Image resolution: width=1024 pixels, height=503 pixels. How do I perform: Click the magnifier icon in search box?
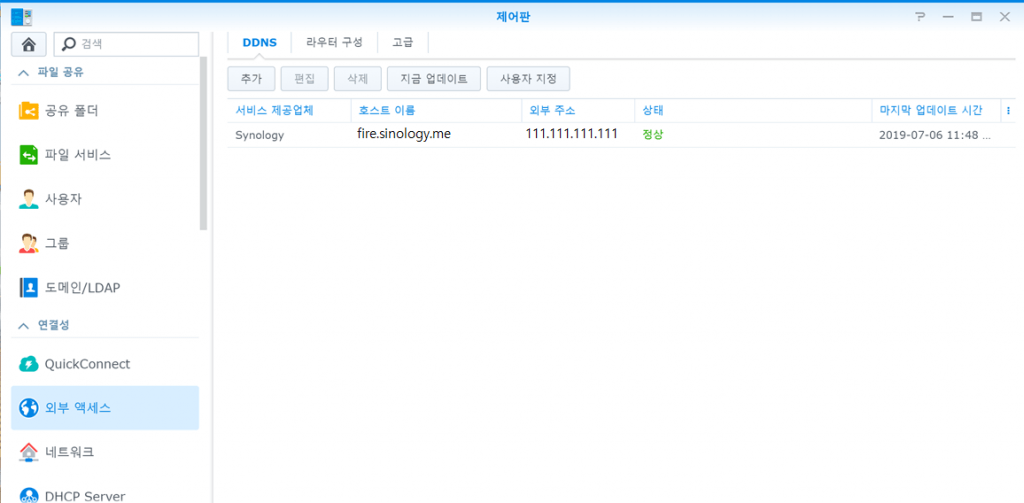point(68,44)
